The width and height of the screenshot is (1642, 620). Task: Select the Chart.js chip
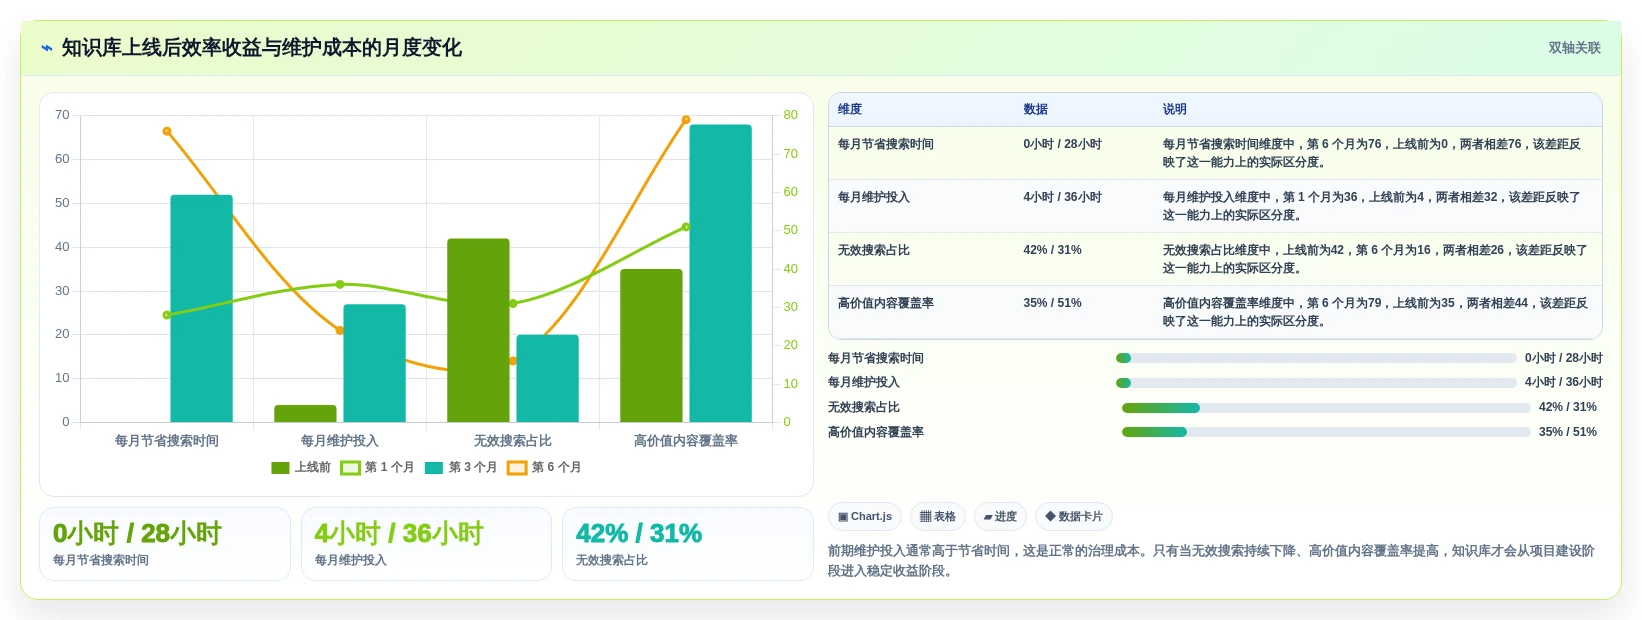point(865,517)
